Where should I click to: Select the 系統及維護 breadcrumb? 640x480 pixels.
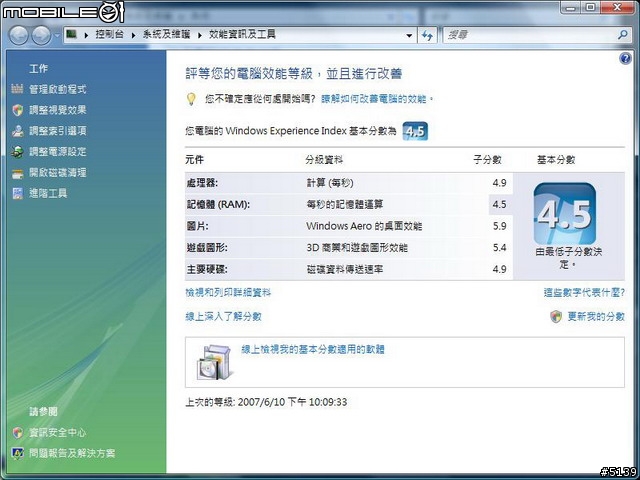(166, 34)
